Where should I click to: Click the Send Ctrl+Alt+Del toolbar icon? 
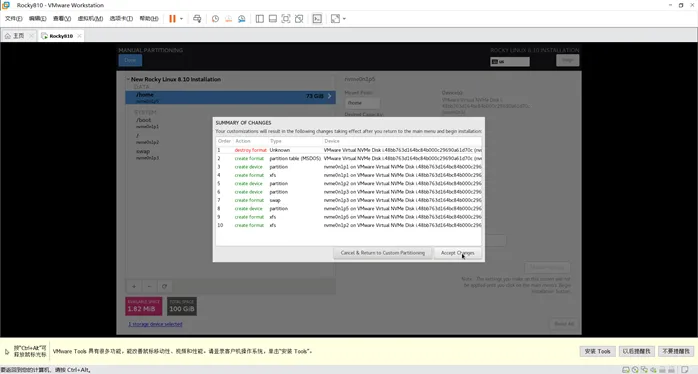tap(197, 19)
